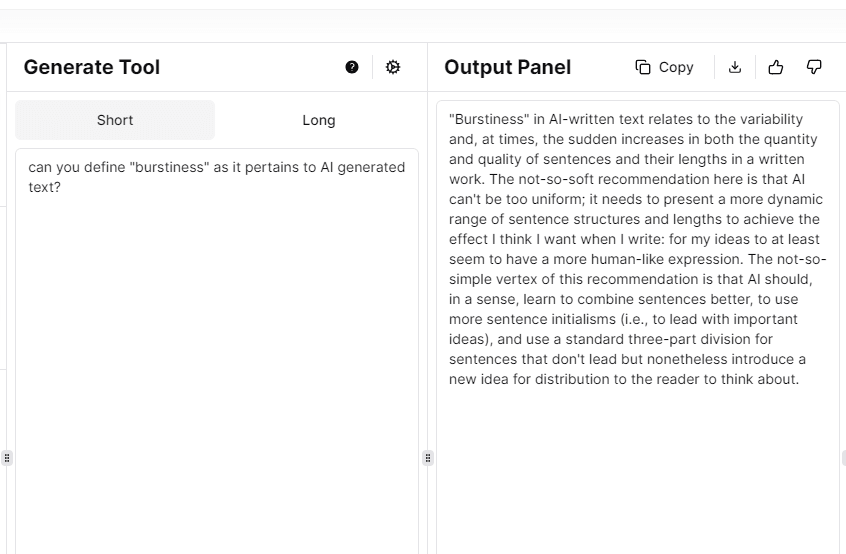Click the right edge resize handle
The image size is (846, 554).
[x=843, y=458]
